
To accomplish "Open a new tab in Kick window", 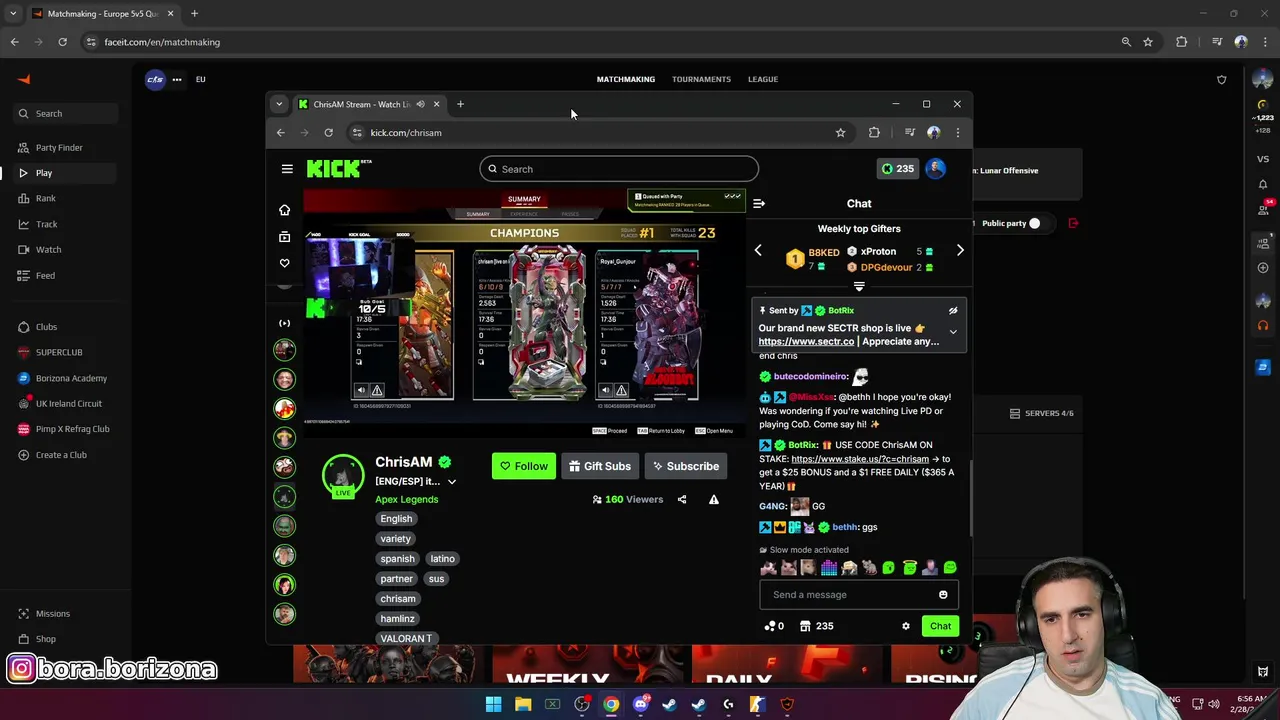I will pyautogui.click(x=460, y=104).
